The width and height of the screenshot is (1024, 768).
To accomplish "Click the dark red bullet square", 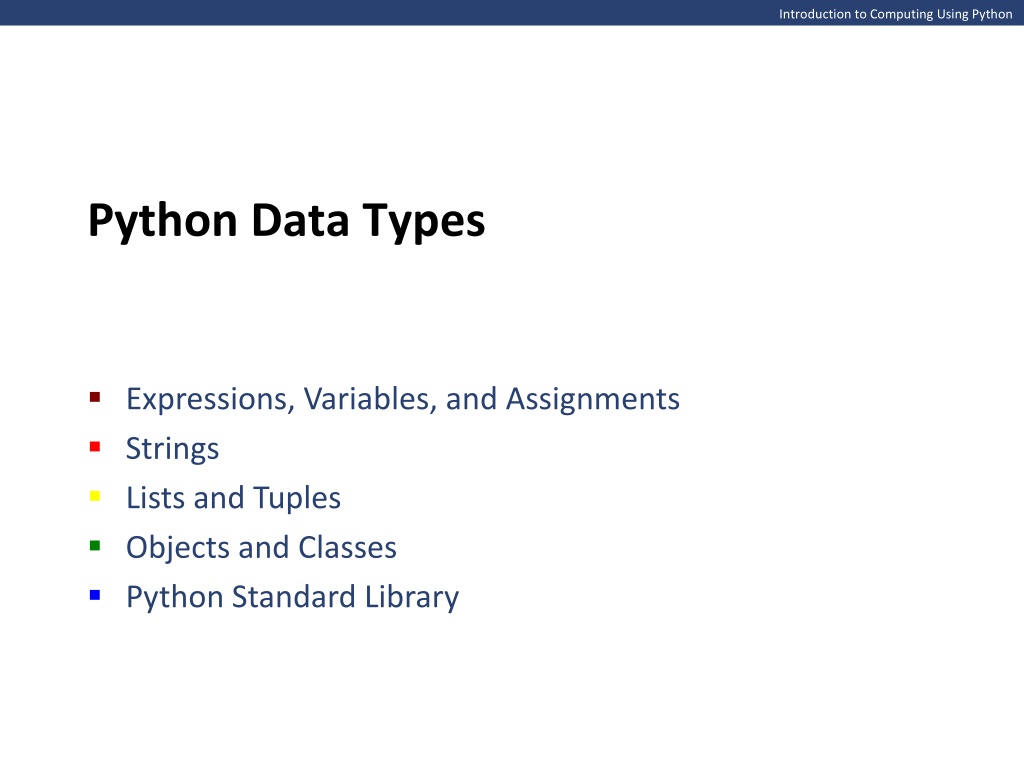I will [x=95, y=397].
